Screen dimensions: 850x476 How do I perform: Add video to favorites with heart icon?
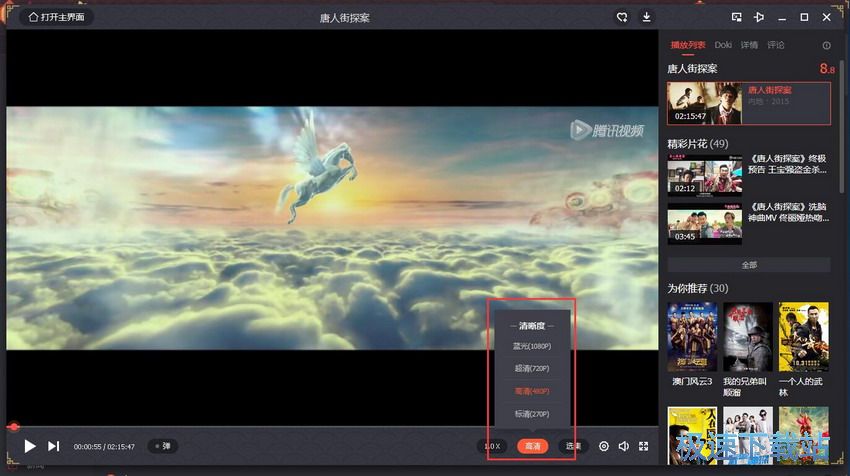coord(622,17)
